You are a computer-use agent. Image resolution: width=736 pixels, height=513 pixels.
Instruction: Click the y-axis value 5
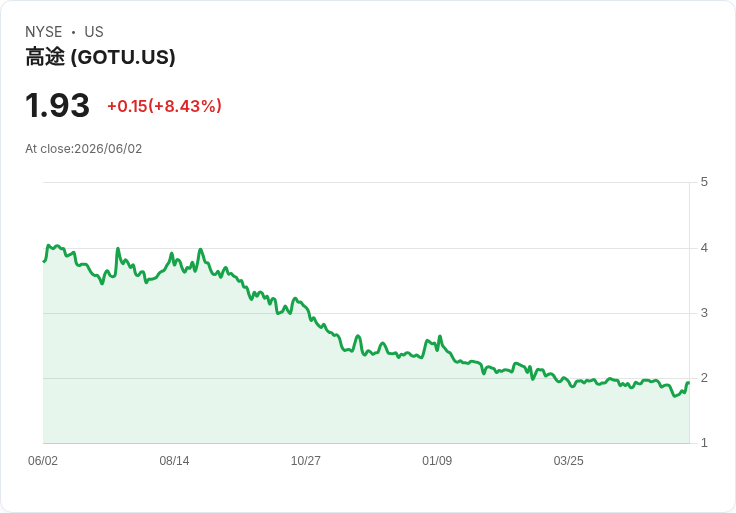[x=704, y=182]
